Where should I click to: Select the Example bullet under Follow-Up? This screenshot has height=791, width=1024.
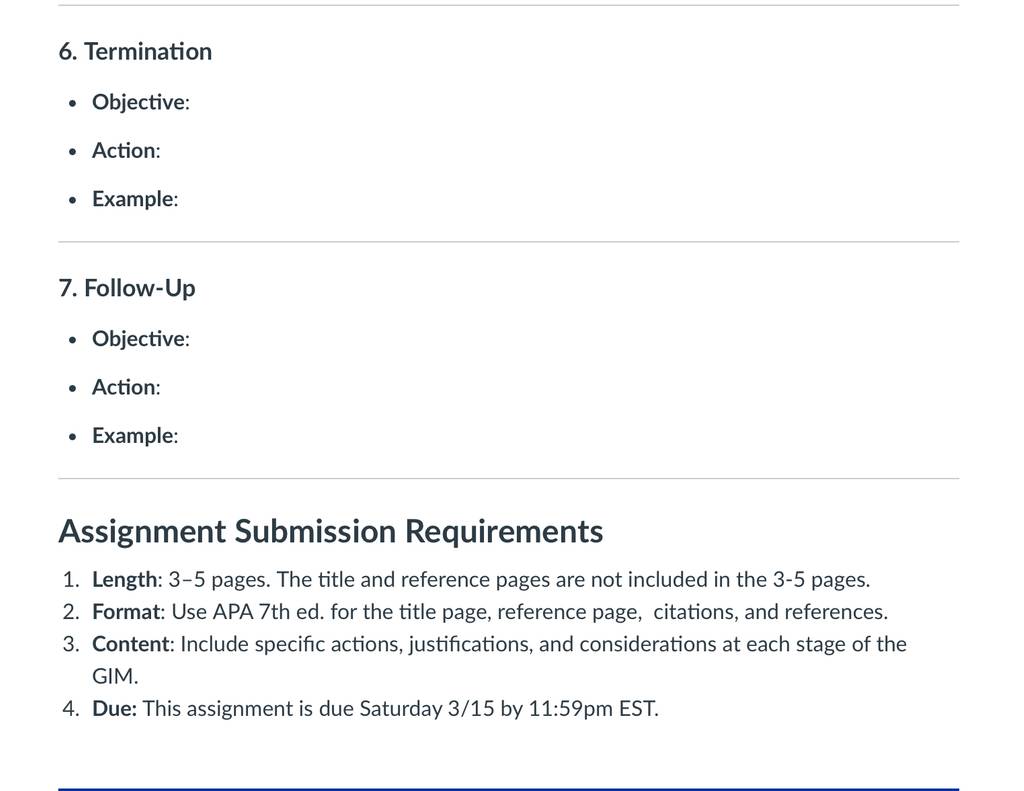click(x=135, y=435)
